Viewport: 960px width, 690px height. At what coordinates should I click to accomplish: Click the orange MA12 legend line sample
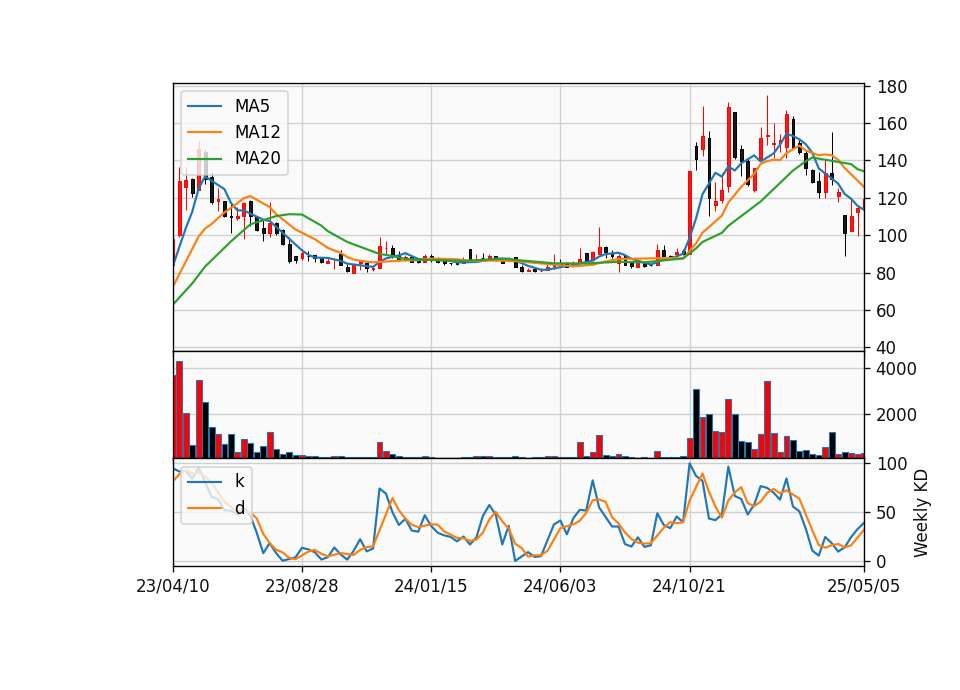point(204,132)
